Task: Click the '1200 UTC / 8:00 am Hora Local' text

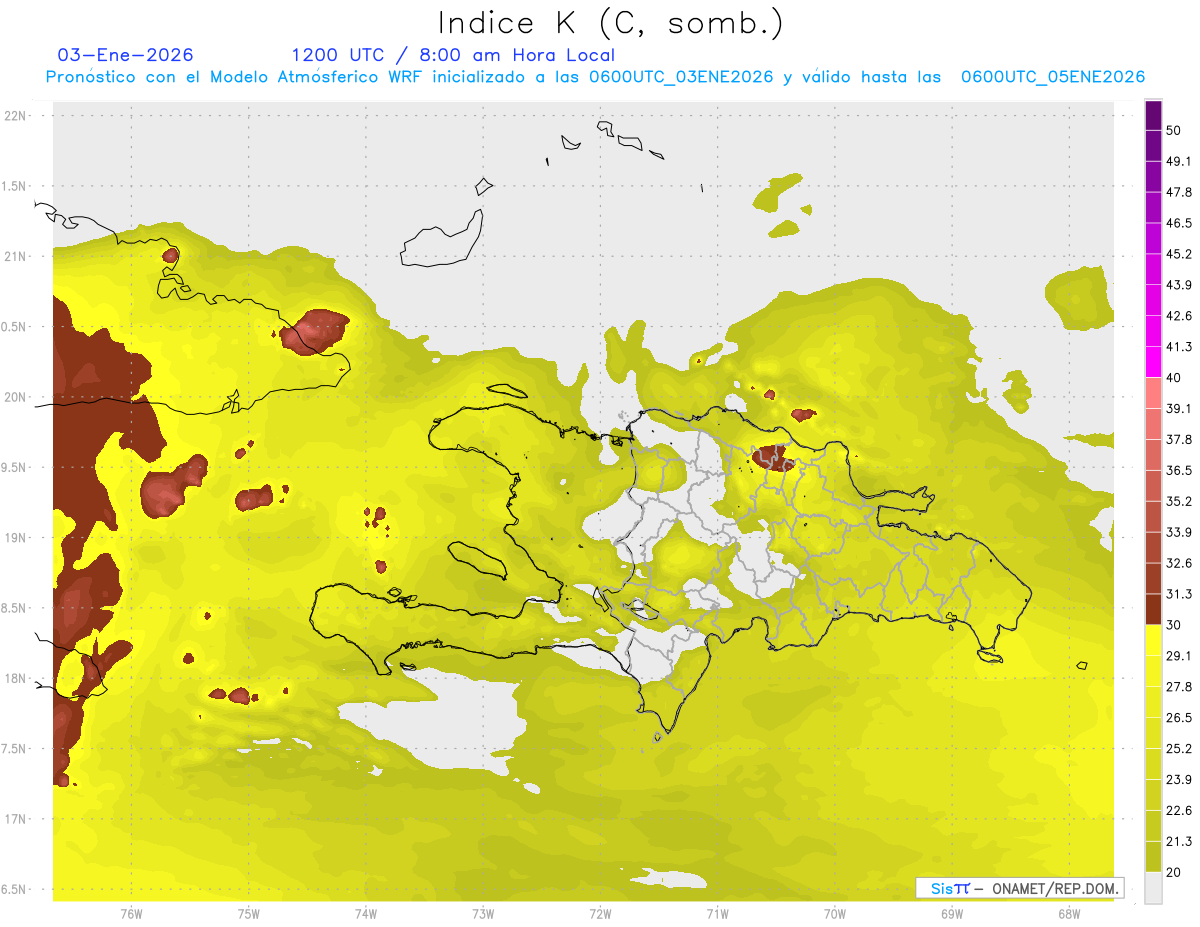Action: click(x=453, y=55)
